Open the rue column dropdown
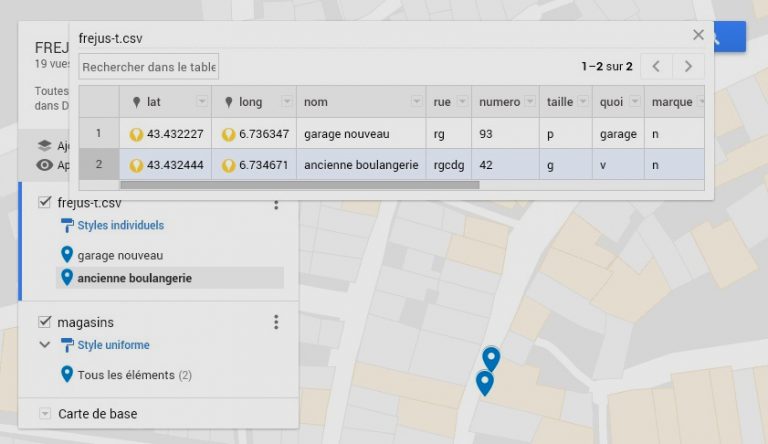This screenshot has width=768, height=444. (x=462, y=101)
